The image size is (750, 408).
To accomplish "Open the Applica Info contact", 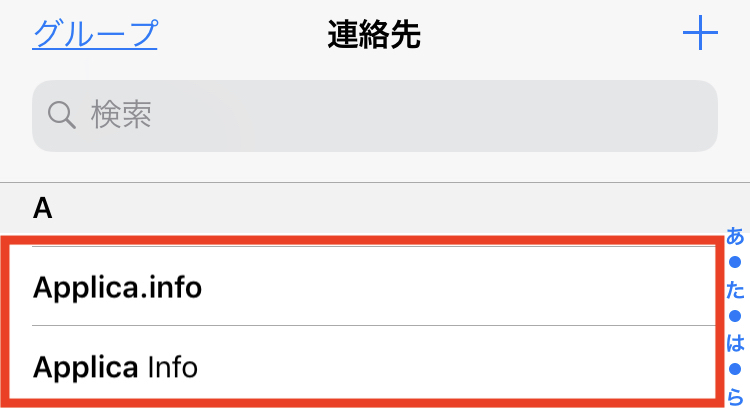I will (362, 366).
